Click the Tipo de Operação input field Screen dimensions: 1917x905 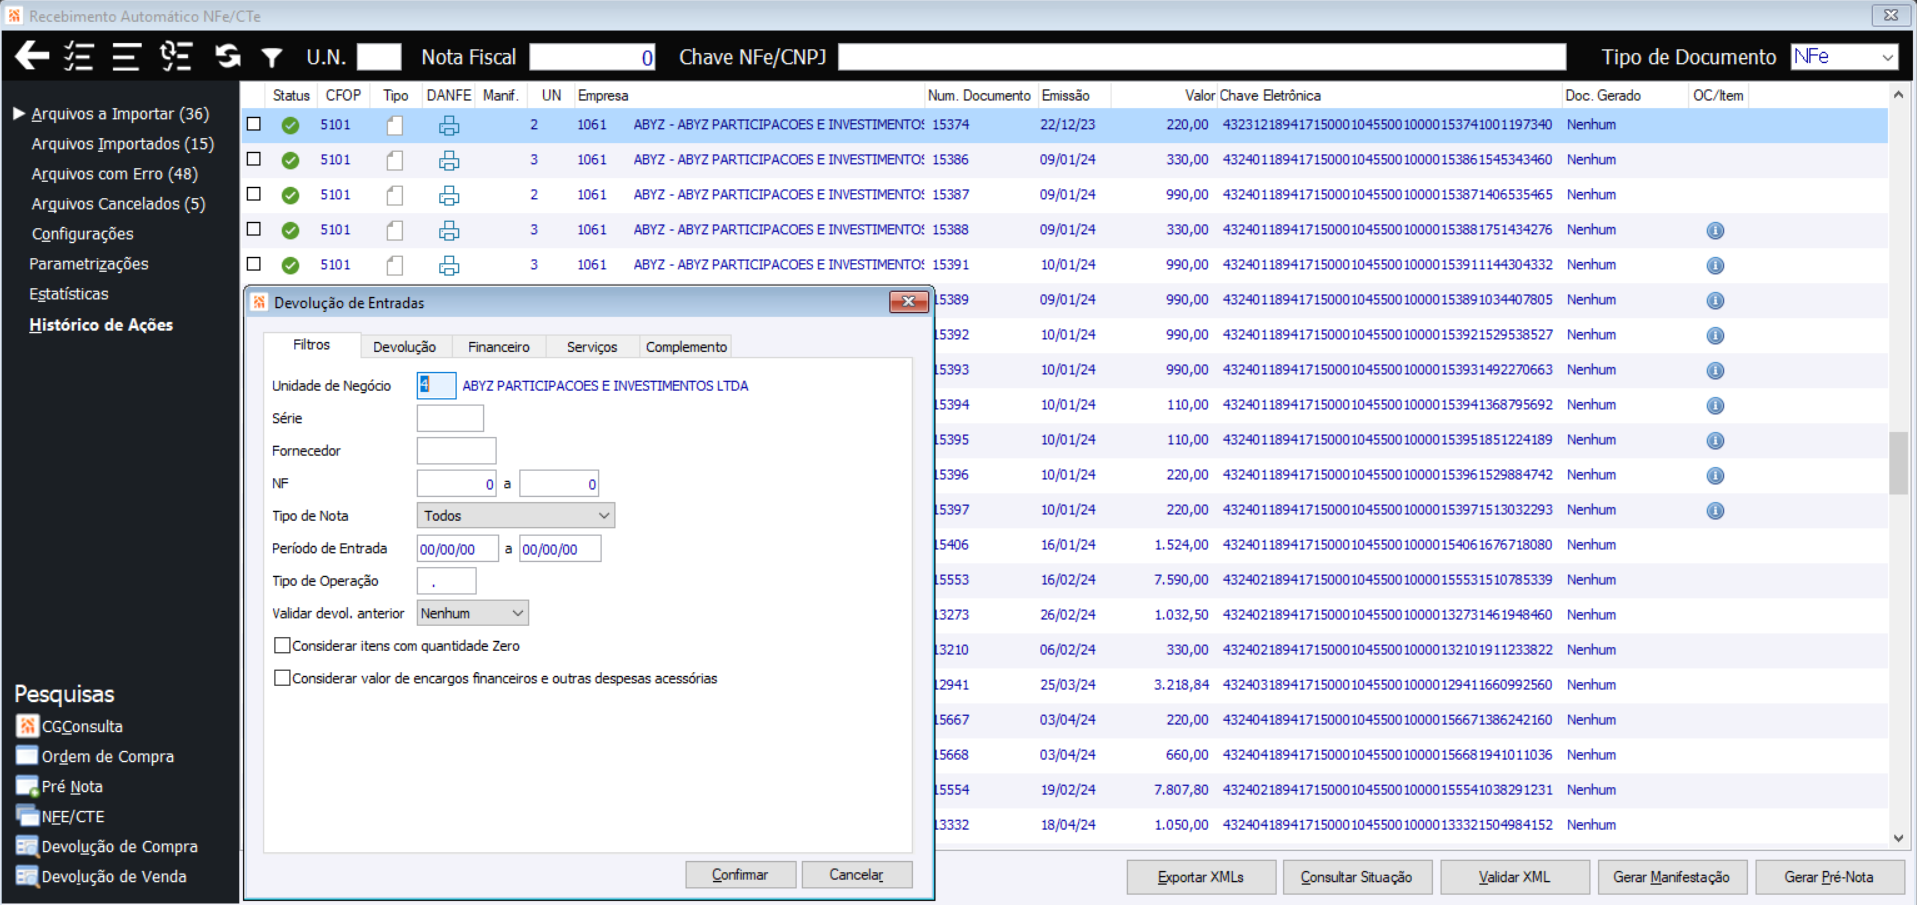click(x=446, y=581)
